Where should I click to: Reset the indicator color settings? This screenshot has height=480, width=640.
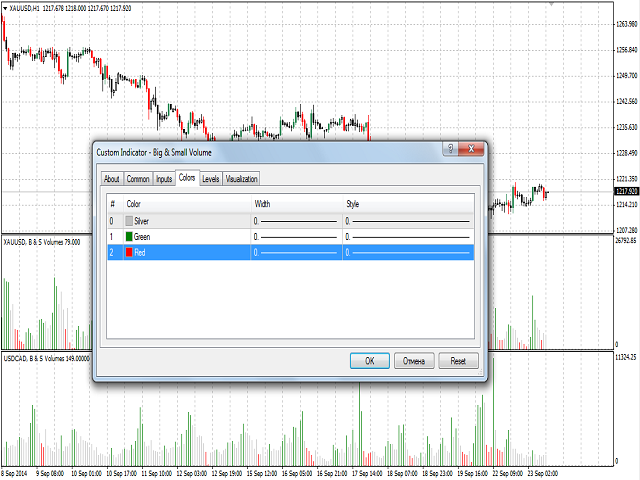click(x=458, y=361)
